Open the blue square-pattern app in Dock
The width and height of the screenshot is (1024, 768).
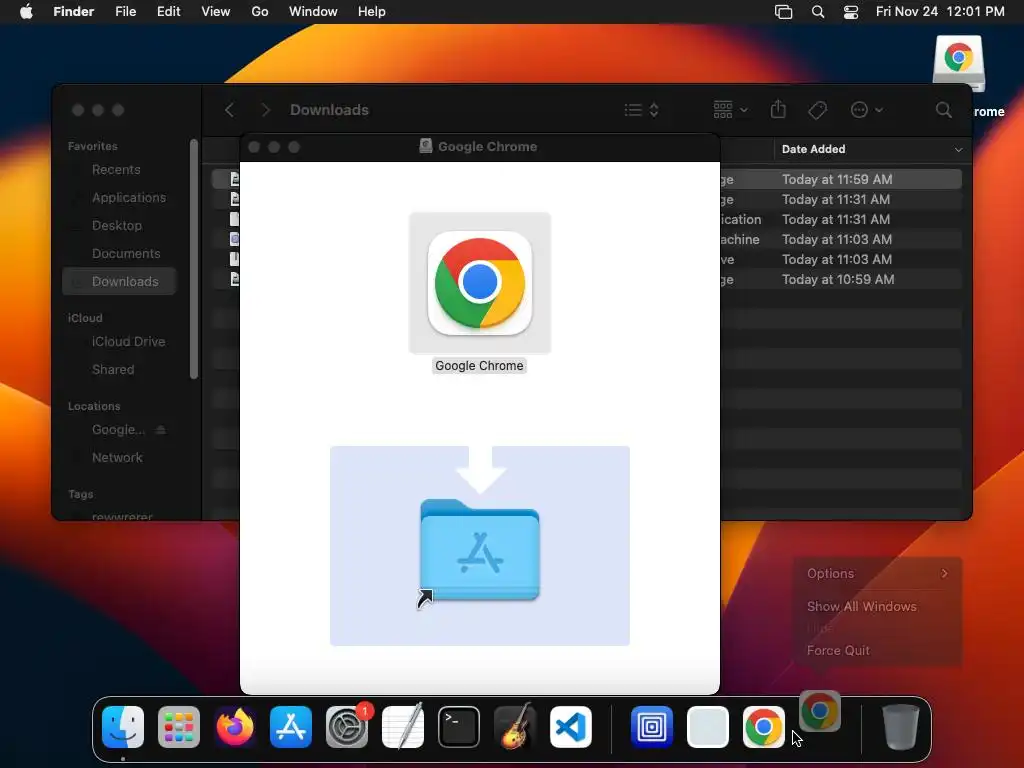(x=652, y=727)
